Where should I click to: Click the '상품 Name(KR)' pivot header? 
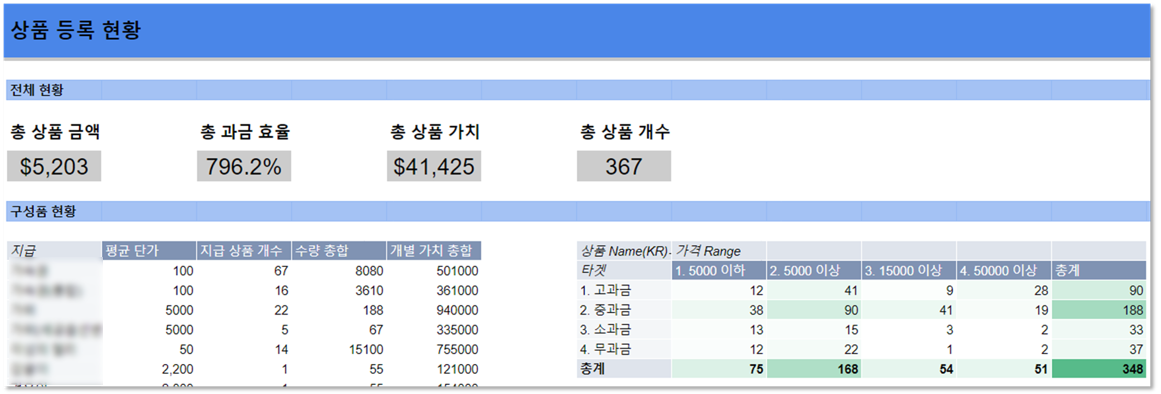pyautogui.click(x=623, y=250)
